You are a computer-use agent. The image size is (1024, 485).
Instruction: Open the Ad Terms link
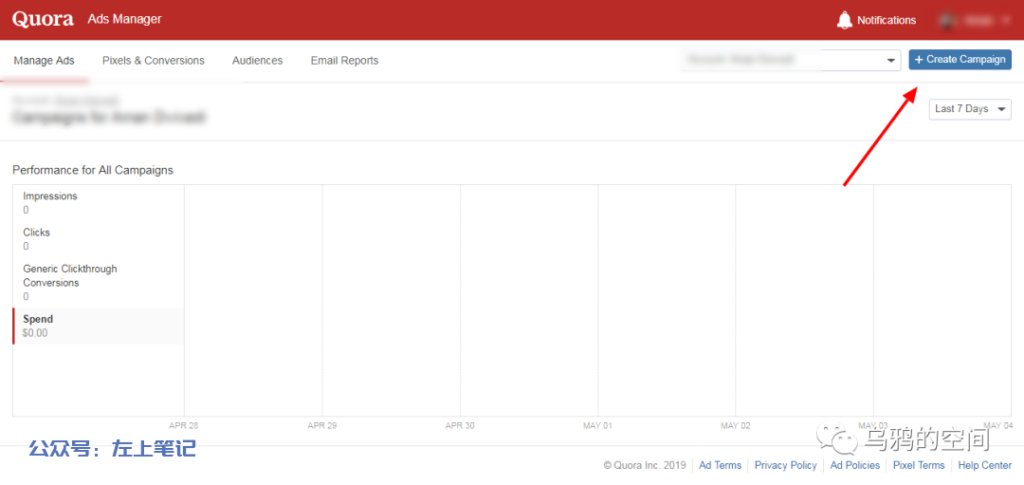tap(720, 465)
